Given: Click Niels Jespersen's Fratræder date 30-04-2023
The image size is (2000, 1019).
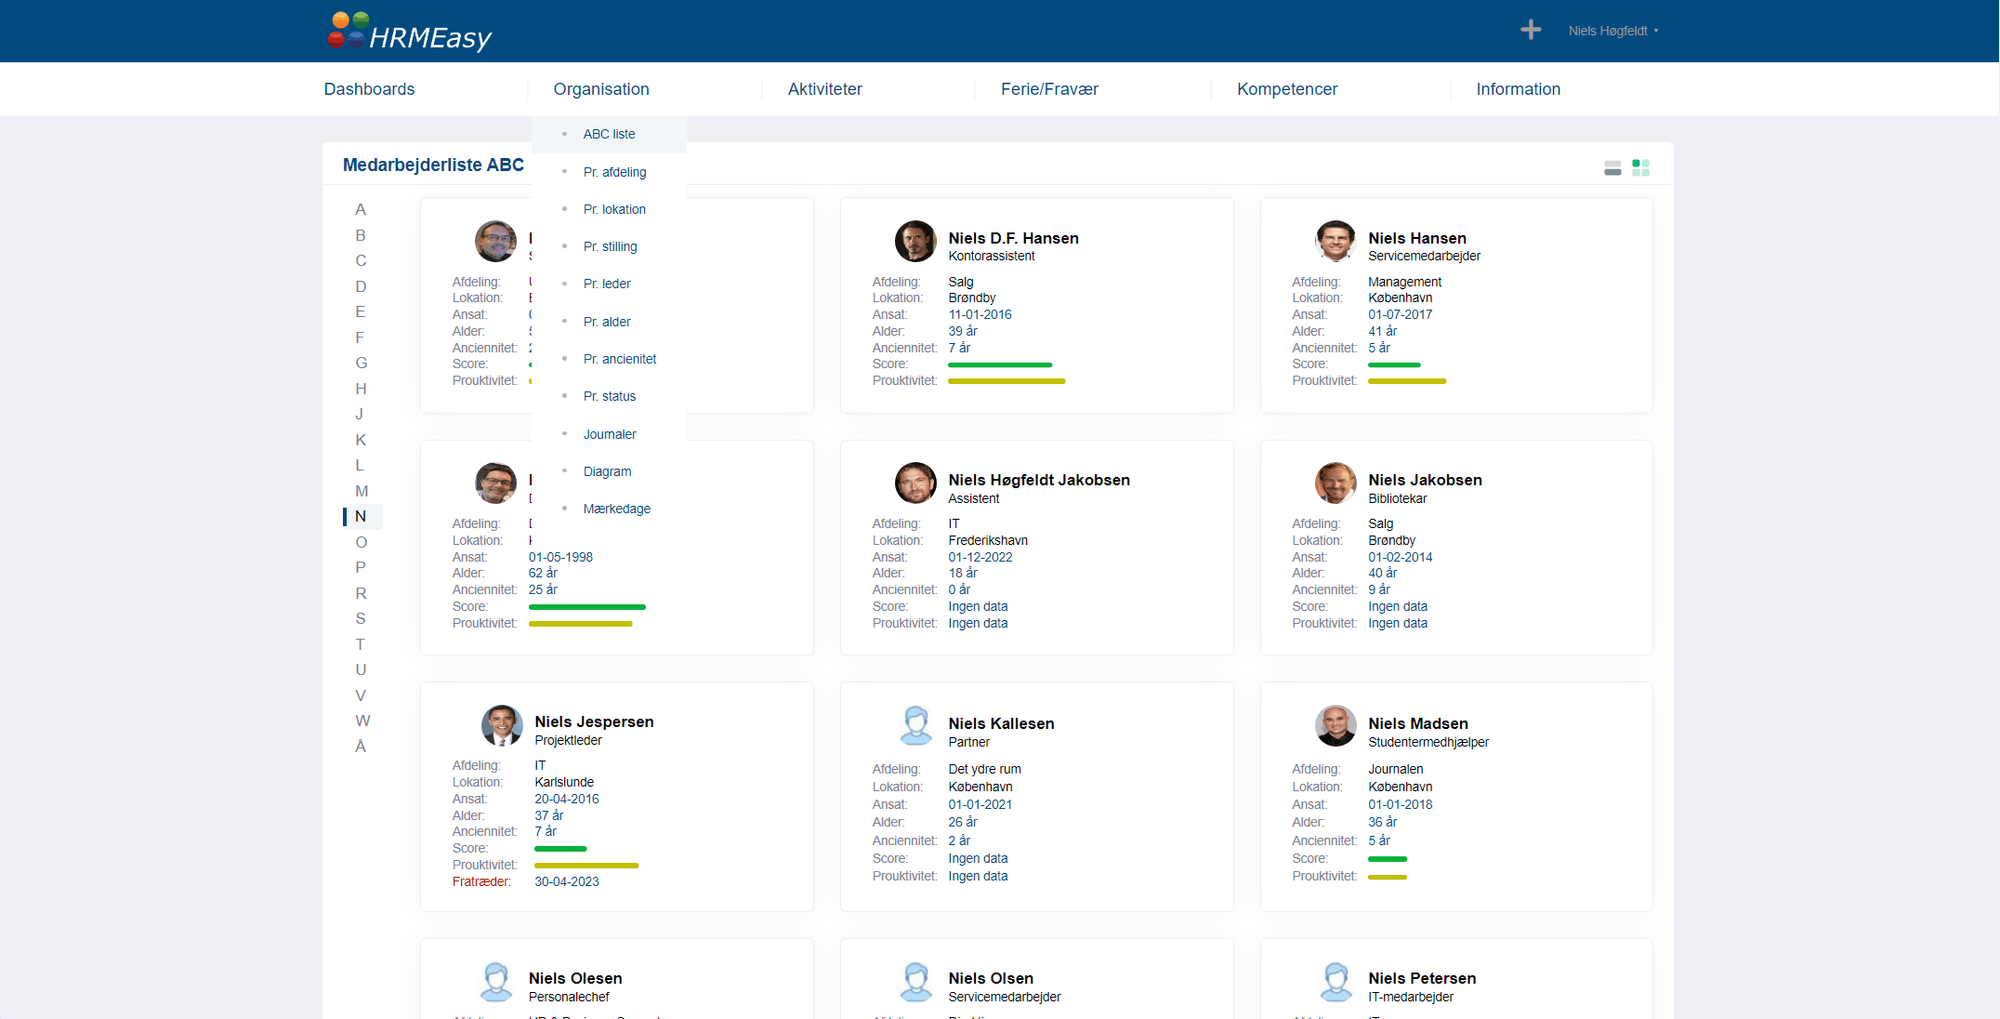Looking at the screenshot, I should pyautogui.click(x=566, y=882).
